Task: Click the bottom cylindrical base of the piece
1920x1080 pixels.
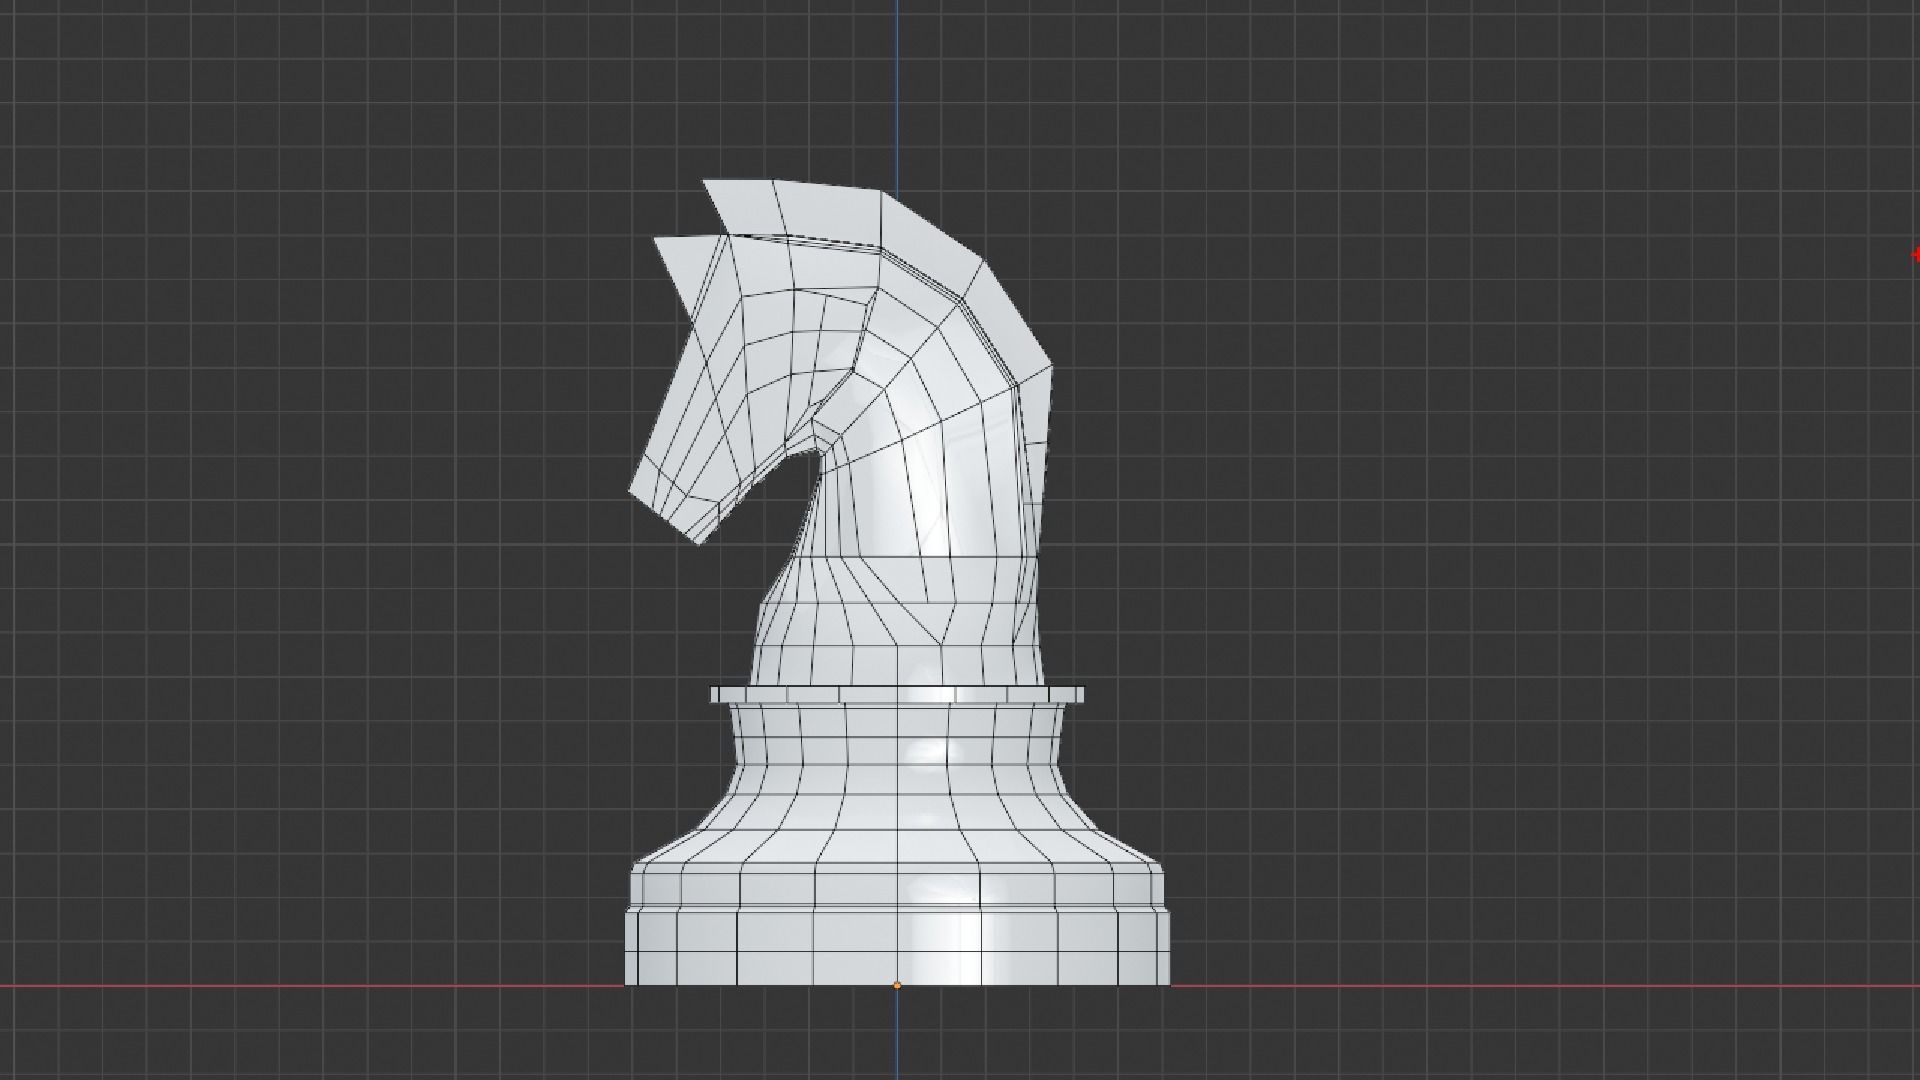Action: pyautogui.click(x=898, y=946)
